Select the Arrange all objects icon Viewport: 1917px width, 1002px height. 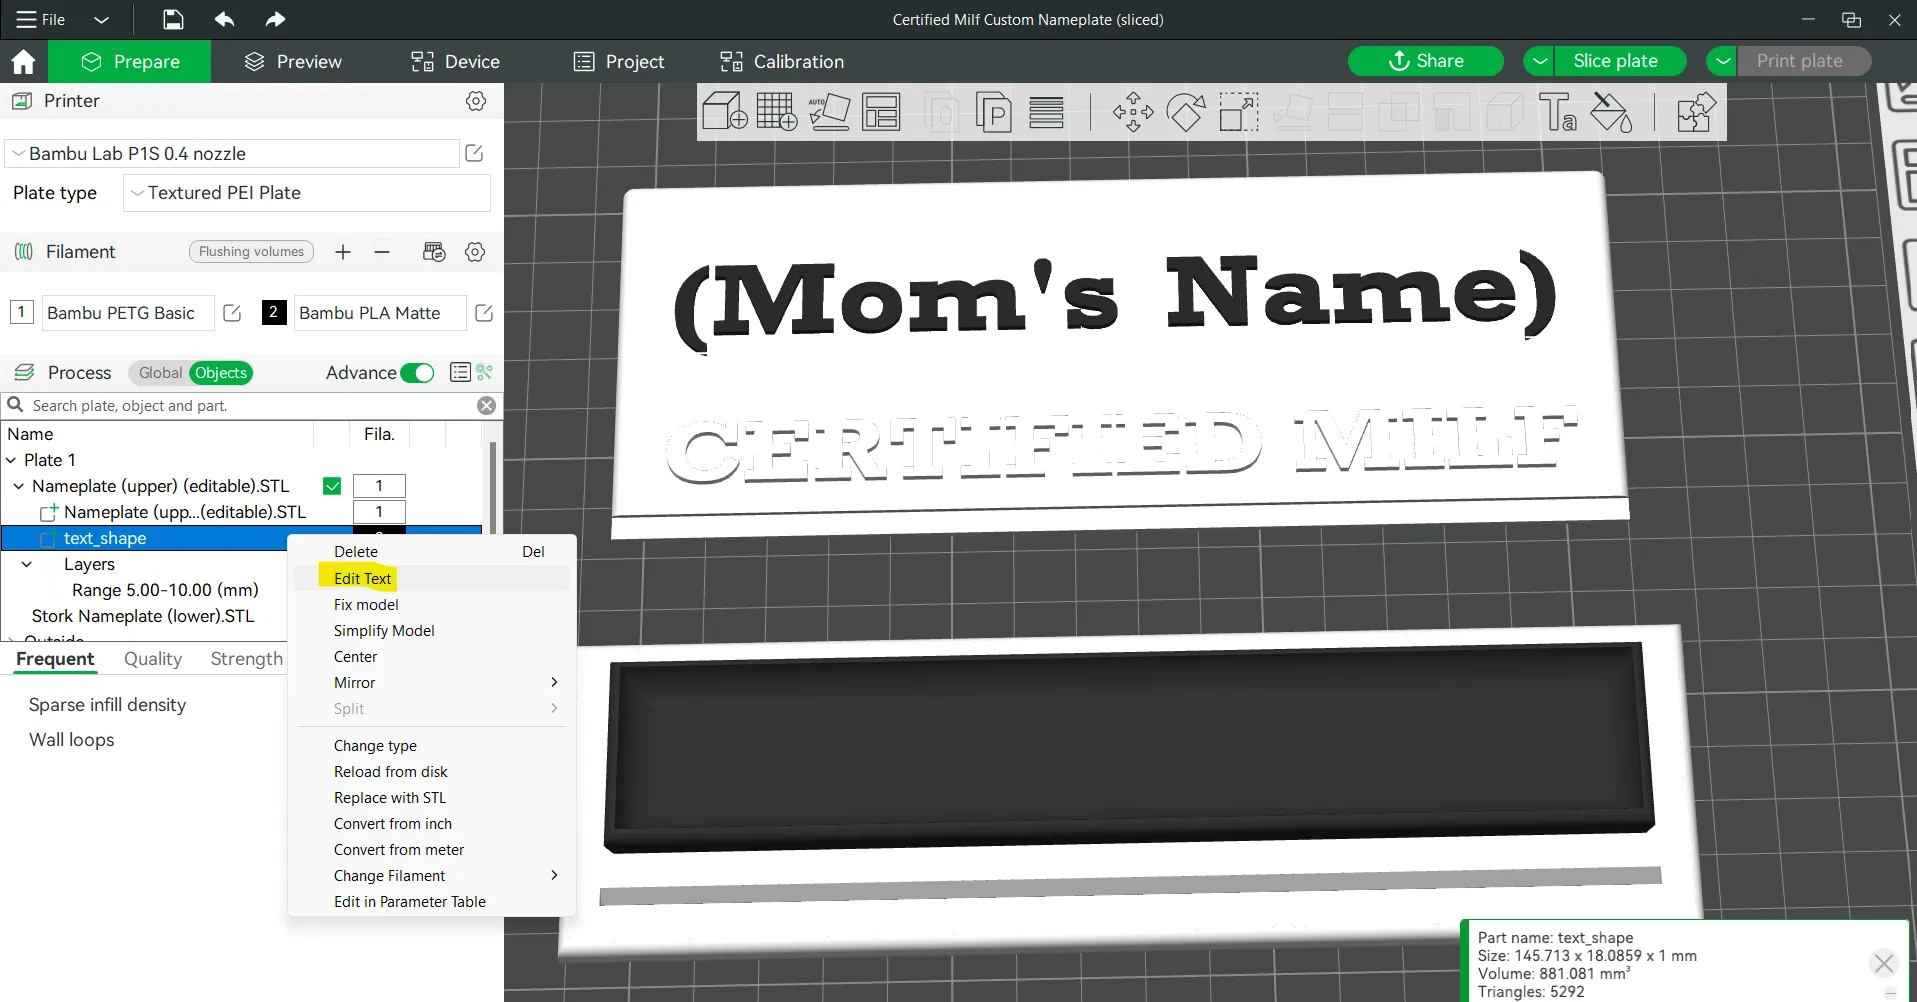[881, 112]
